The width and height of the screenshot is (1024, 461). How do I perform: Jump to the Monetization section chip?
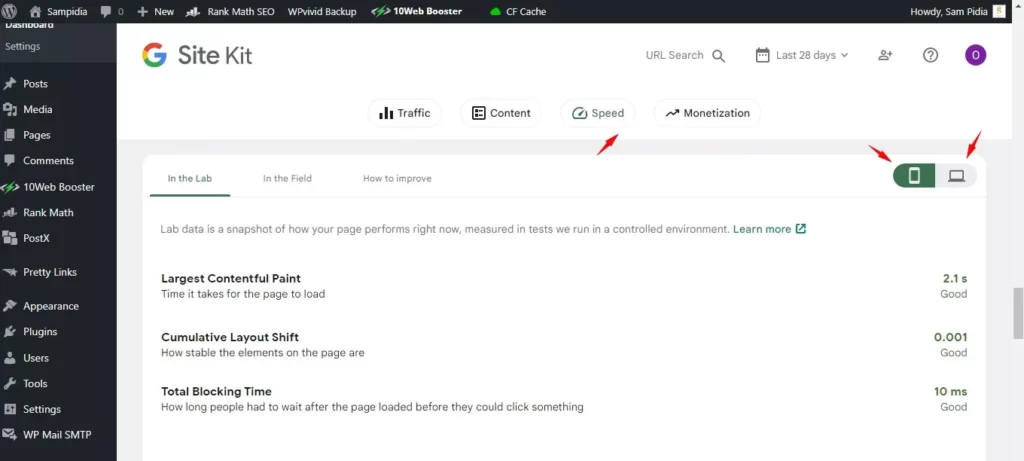coord(707,113)
